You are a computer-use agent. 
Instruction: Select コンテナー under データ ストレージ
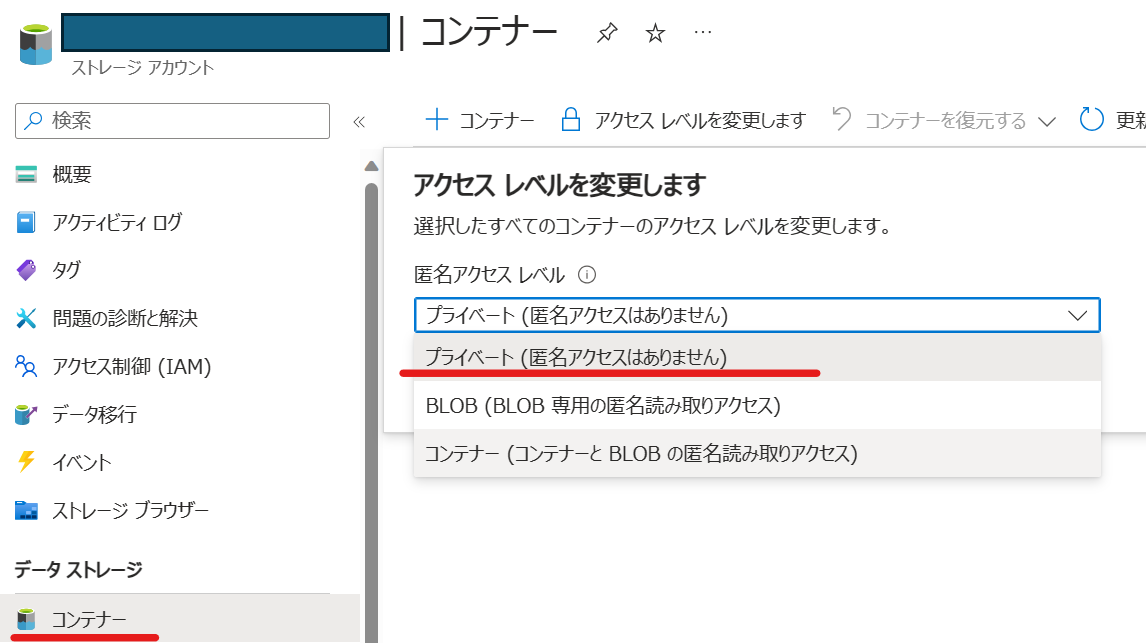point(180,619)
